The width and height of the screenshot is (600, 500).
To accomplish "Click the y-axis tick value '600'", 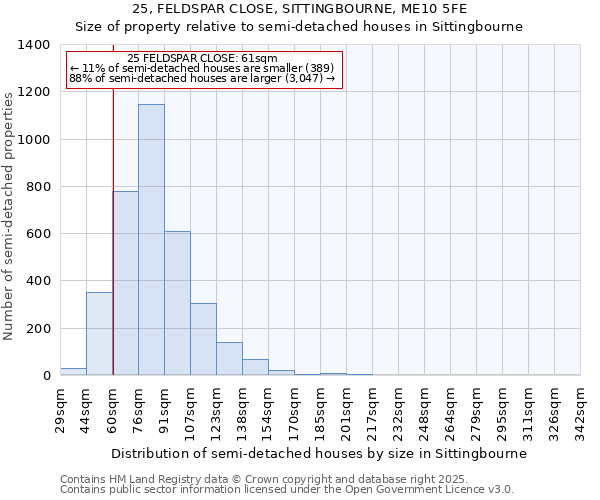I will pyautogui.click(x=38, y=234).
